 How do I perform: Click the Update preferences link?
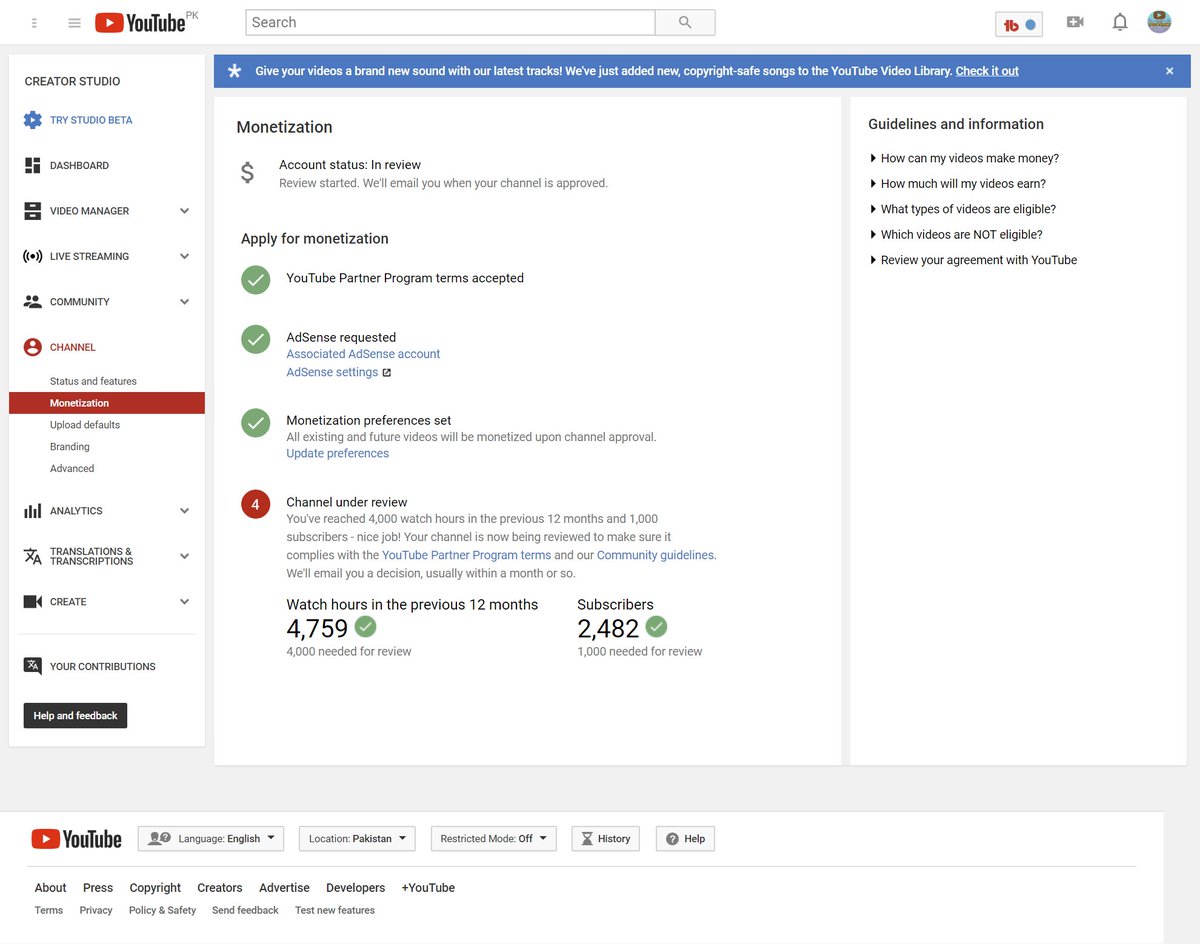coord(337,453)
